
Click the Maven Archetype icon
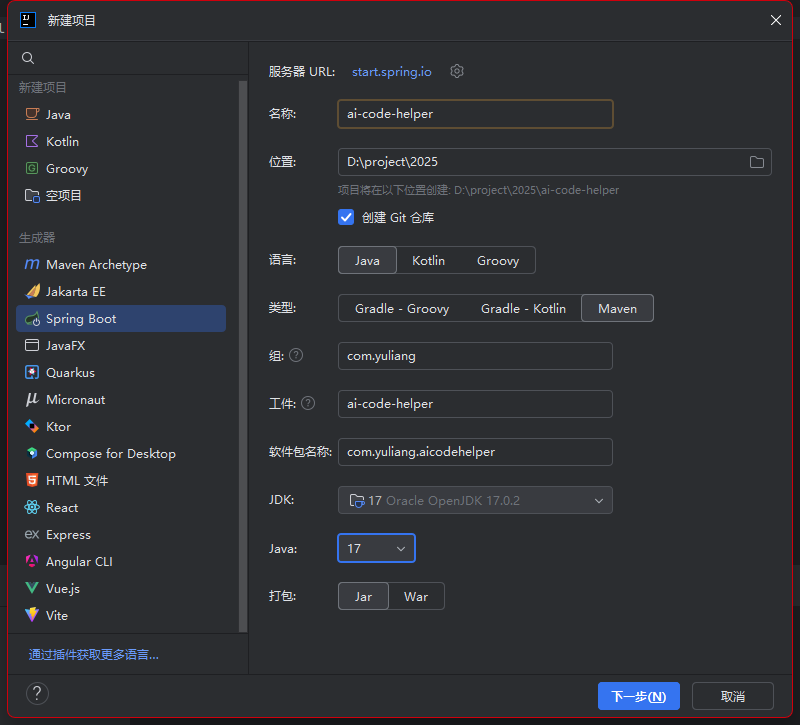[x=32, y=264]
